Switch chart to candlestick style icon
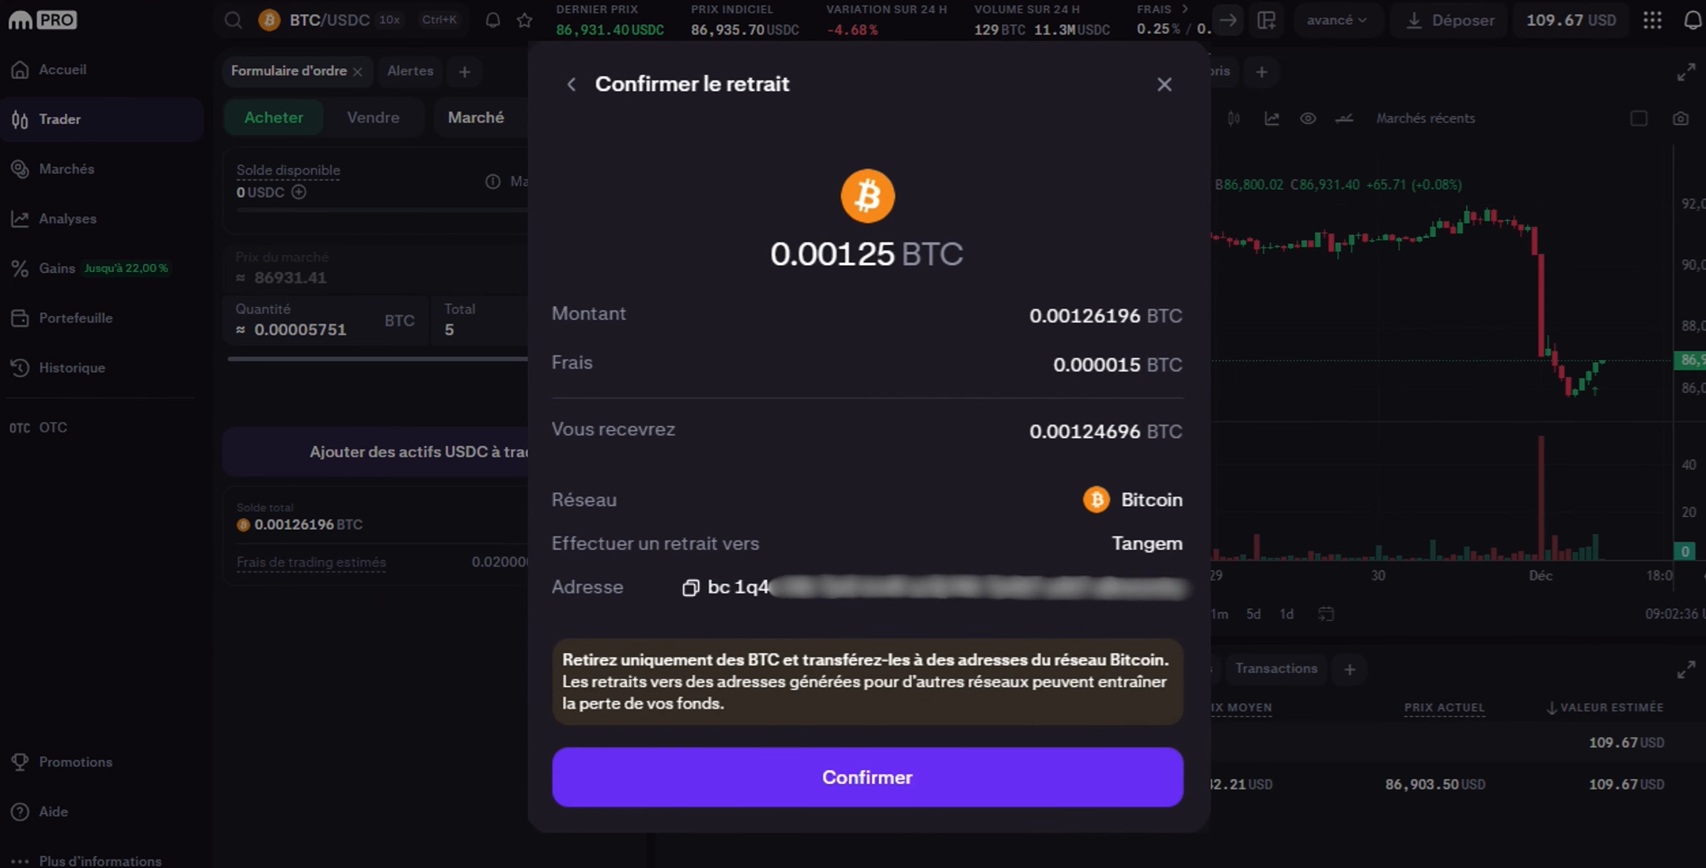This screenshot has width=1706, height=868. click(x=1233, y=118)
